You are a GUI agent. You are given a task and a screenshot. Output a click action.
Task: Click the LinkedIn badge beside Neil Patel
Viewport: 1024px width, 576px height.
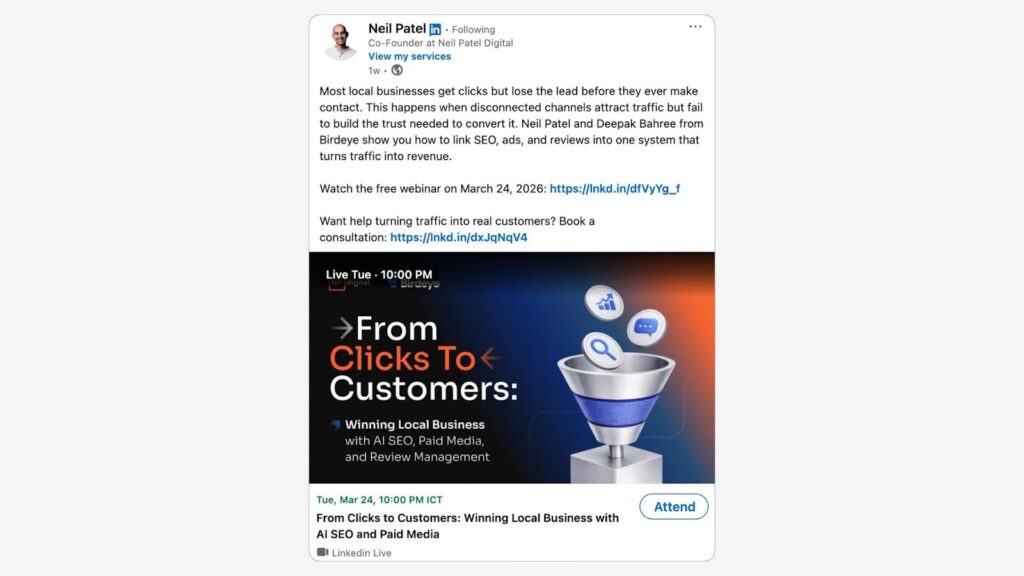click(435, 30)
